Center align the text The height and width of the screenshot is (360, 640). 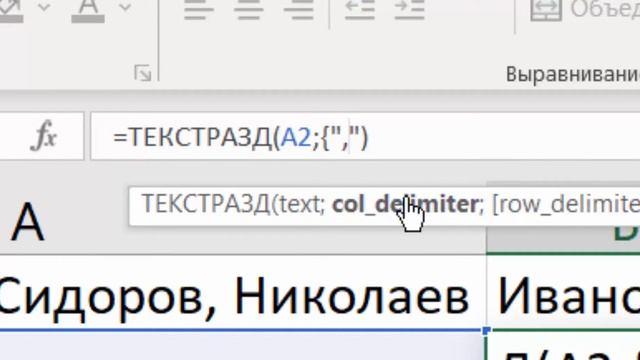coord(249,10)
